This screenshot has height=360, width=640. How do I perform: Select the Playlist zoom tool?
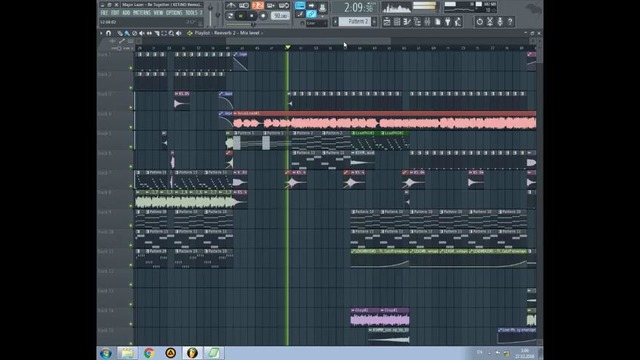tap(171, 33)
